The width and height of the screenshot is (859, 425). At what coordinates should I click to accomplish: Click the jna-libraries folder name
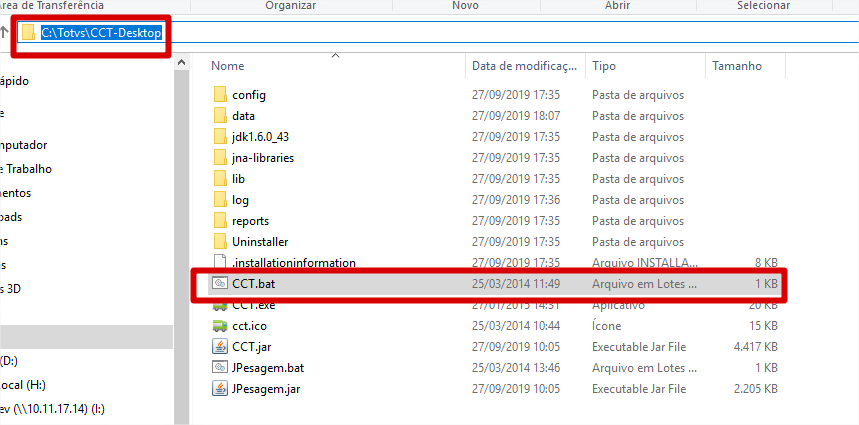pyautogui.click(x=263, y=158)
